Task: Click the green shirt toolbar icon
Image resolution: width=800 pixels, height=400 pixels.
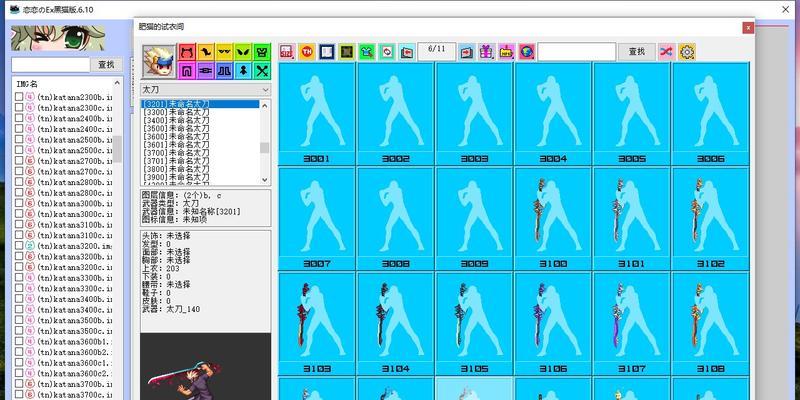Action: 367,52
